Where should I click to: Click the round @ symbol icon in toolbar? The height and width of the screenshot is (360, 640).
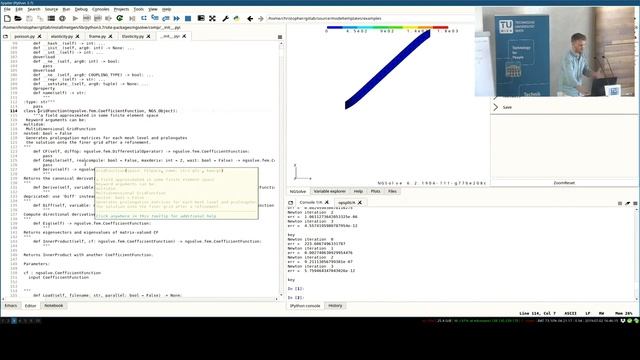[62, 18]
